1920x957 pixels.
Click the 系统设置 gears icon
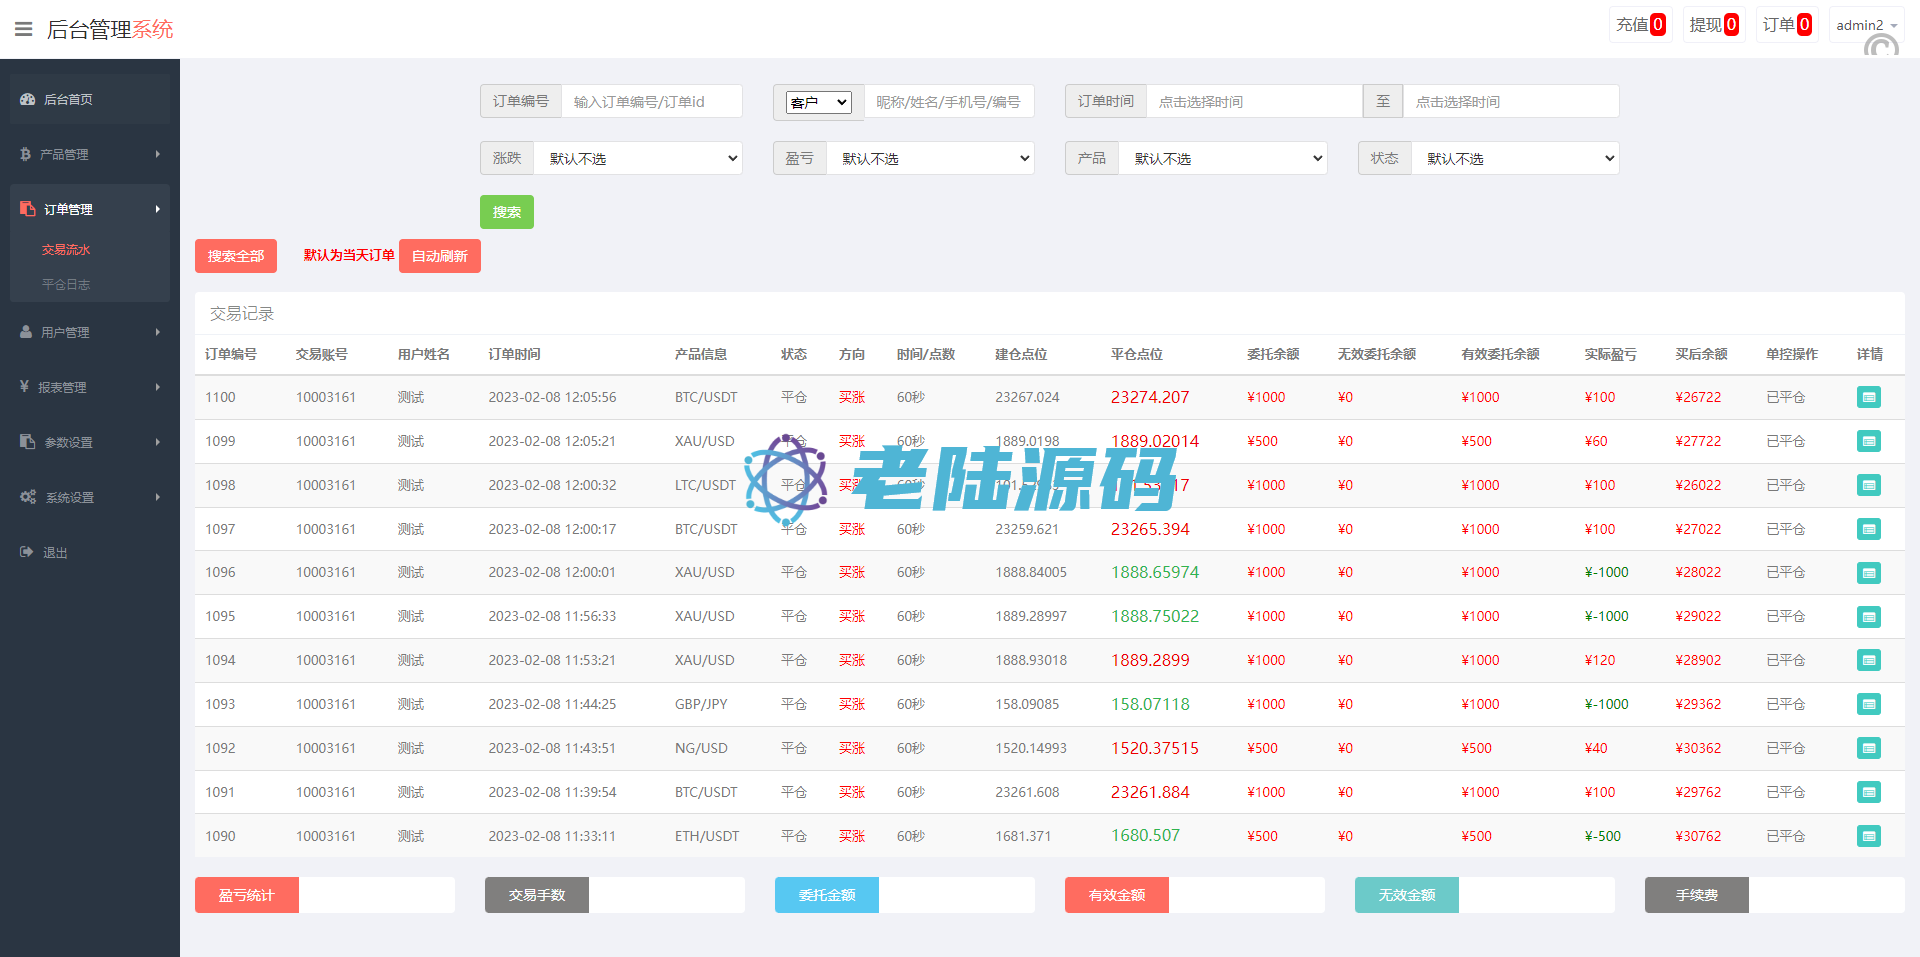click(x=28, y=497)
